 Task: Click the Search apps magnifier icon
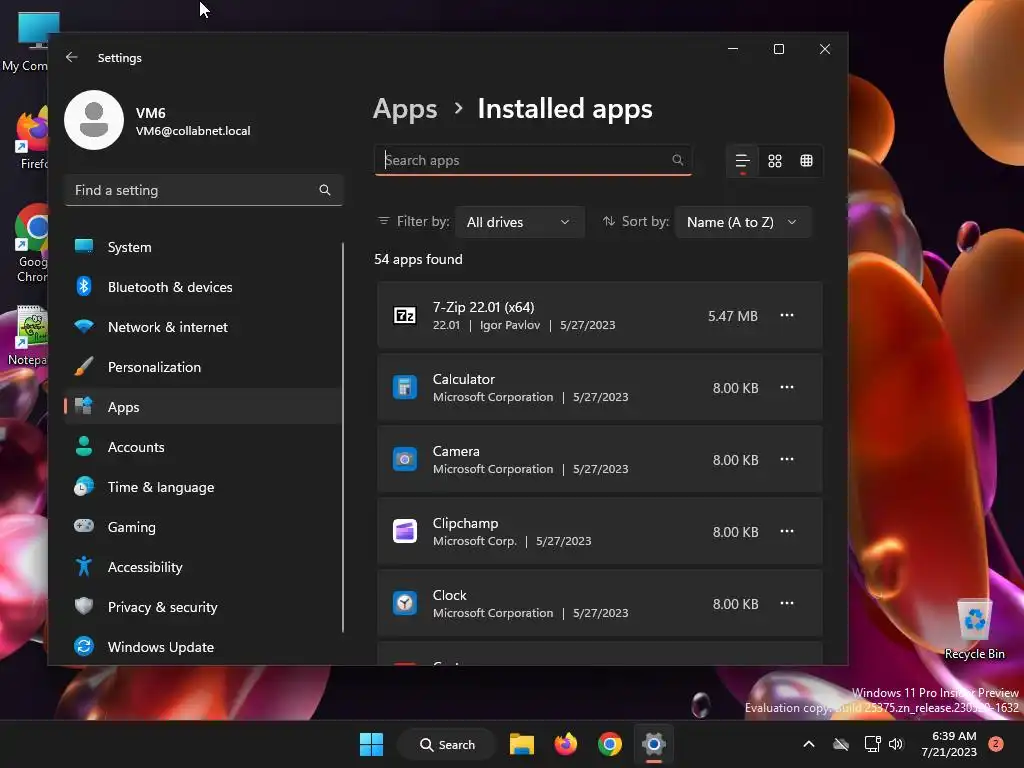click(677, 160)
